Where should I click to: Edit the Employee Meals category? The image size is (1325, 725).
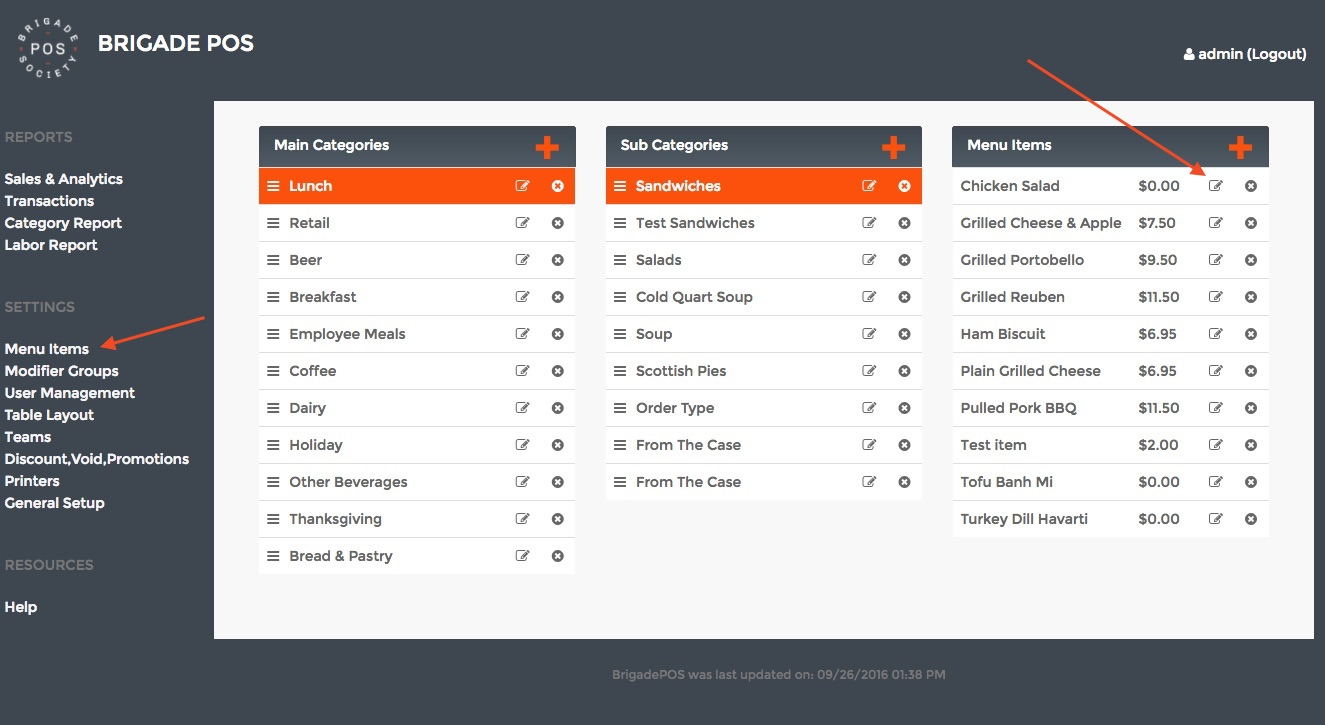click(x=522, y=334)
